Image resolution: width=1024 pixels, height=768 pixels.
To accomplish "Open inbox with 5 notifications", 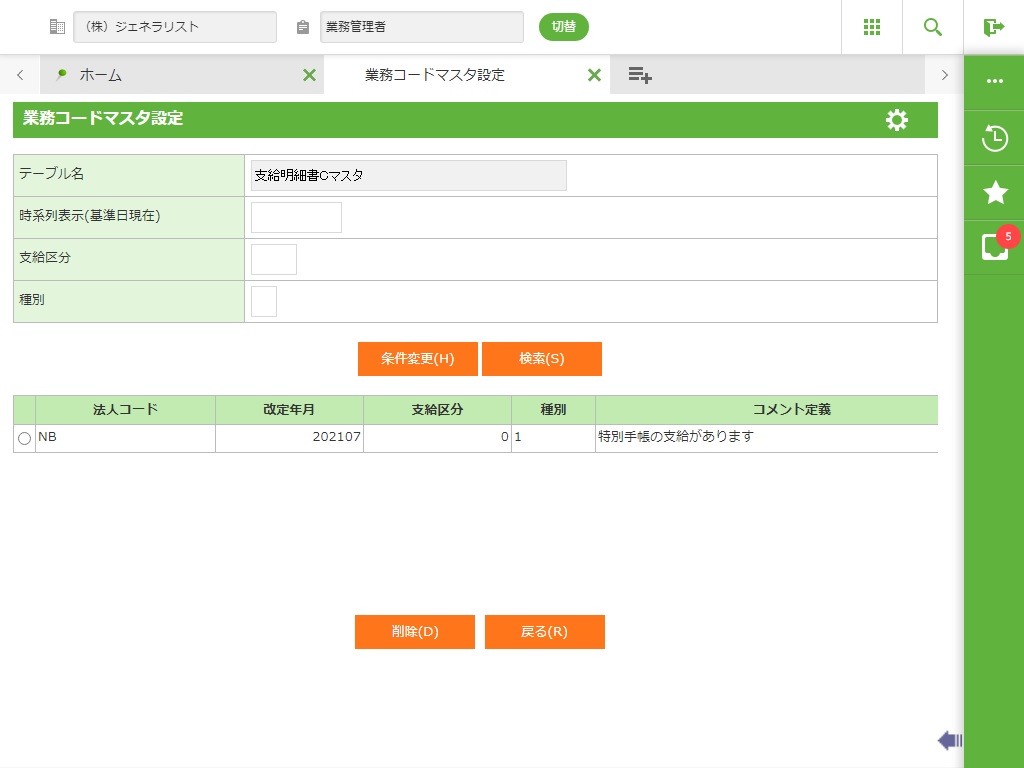I will 994,247.
